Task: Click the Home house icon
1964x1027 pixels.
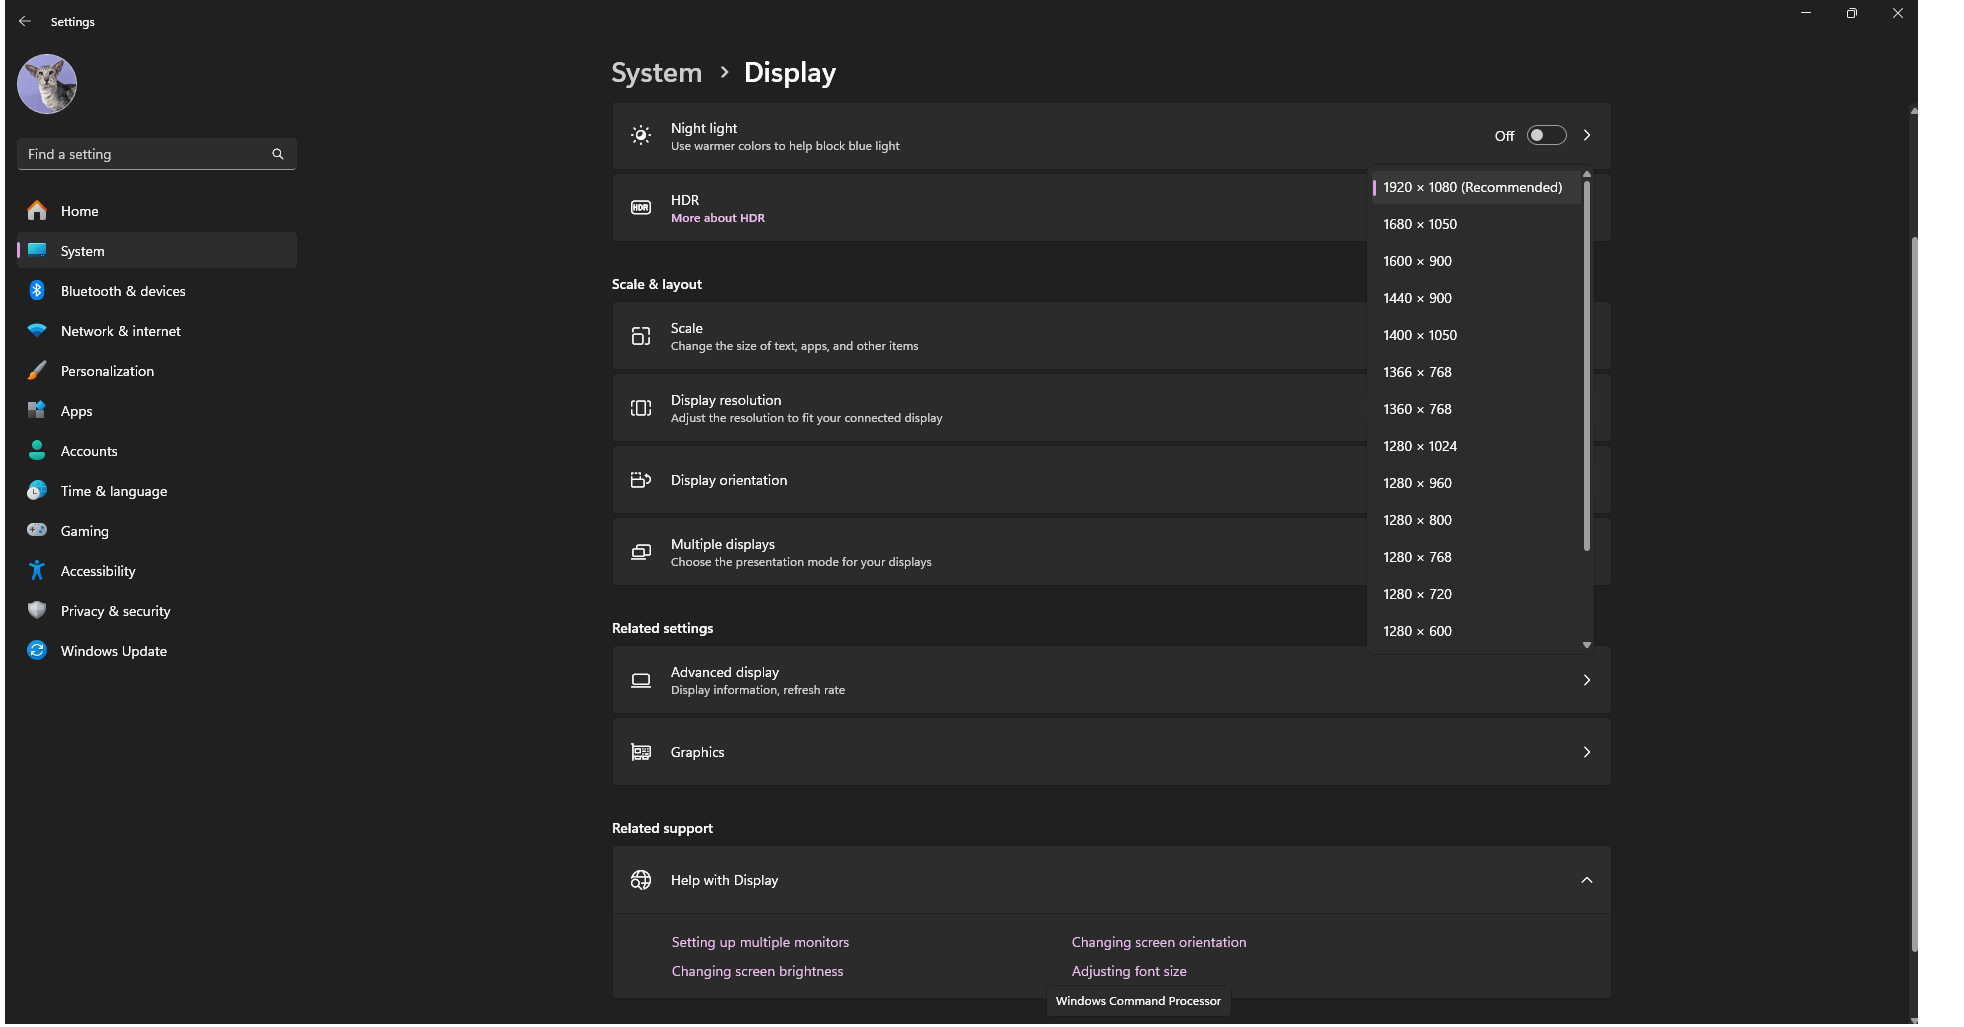Action: pyautogui.click(x=37, y=210)
